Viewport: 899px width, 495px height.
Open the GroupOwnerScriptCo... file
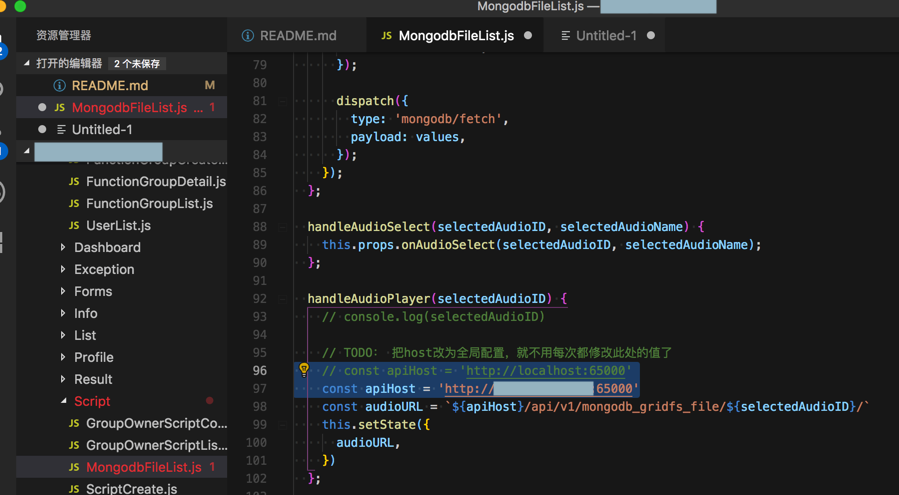pos(122,423)
